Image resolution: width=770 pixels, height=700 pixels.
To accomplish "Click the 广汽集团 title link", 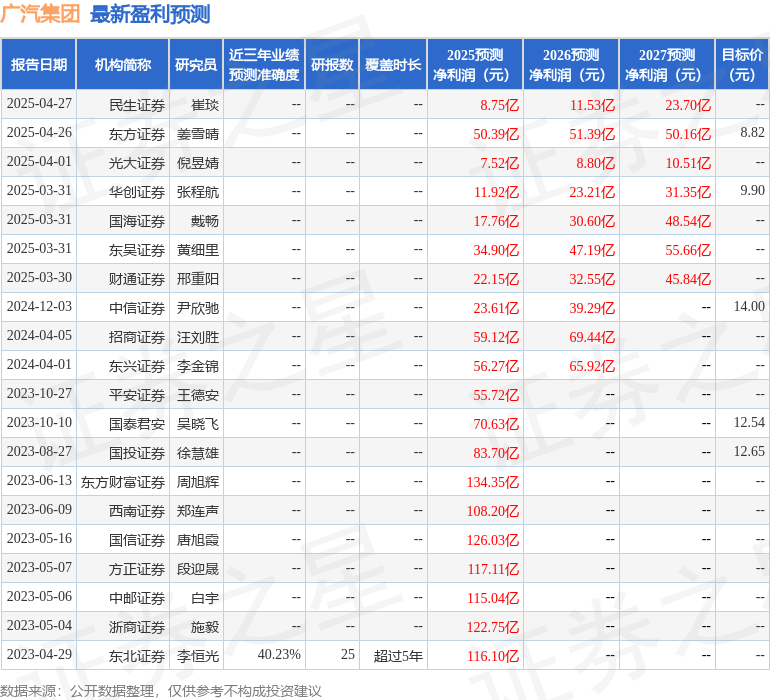I will click(41, 14).
